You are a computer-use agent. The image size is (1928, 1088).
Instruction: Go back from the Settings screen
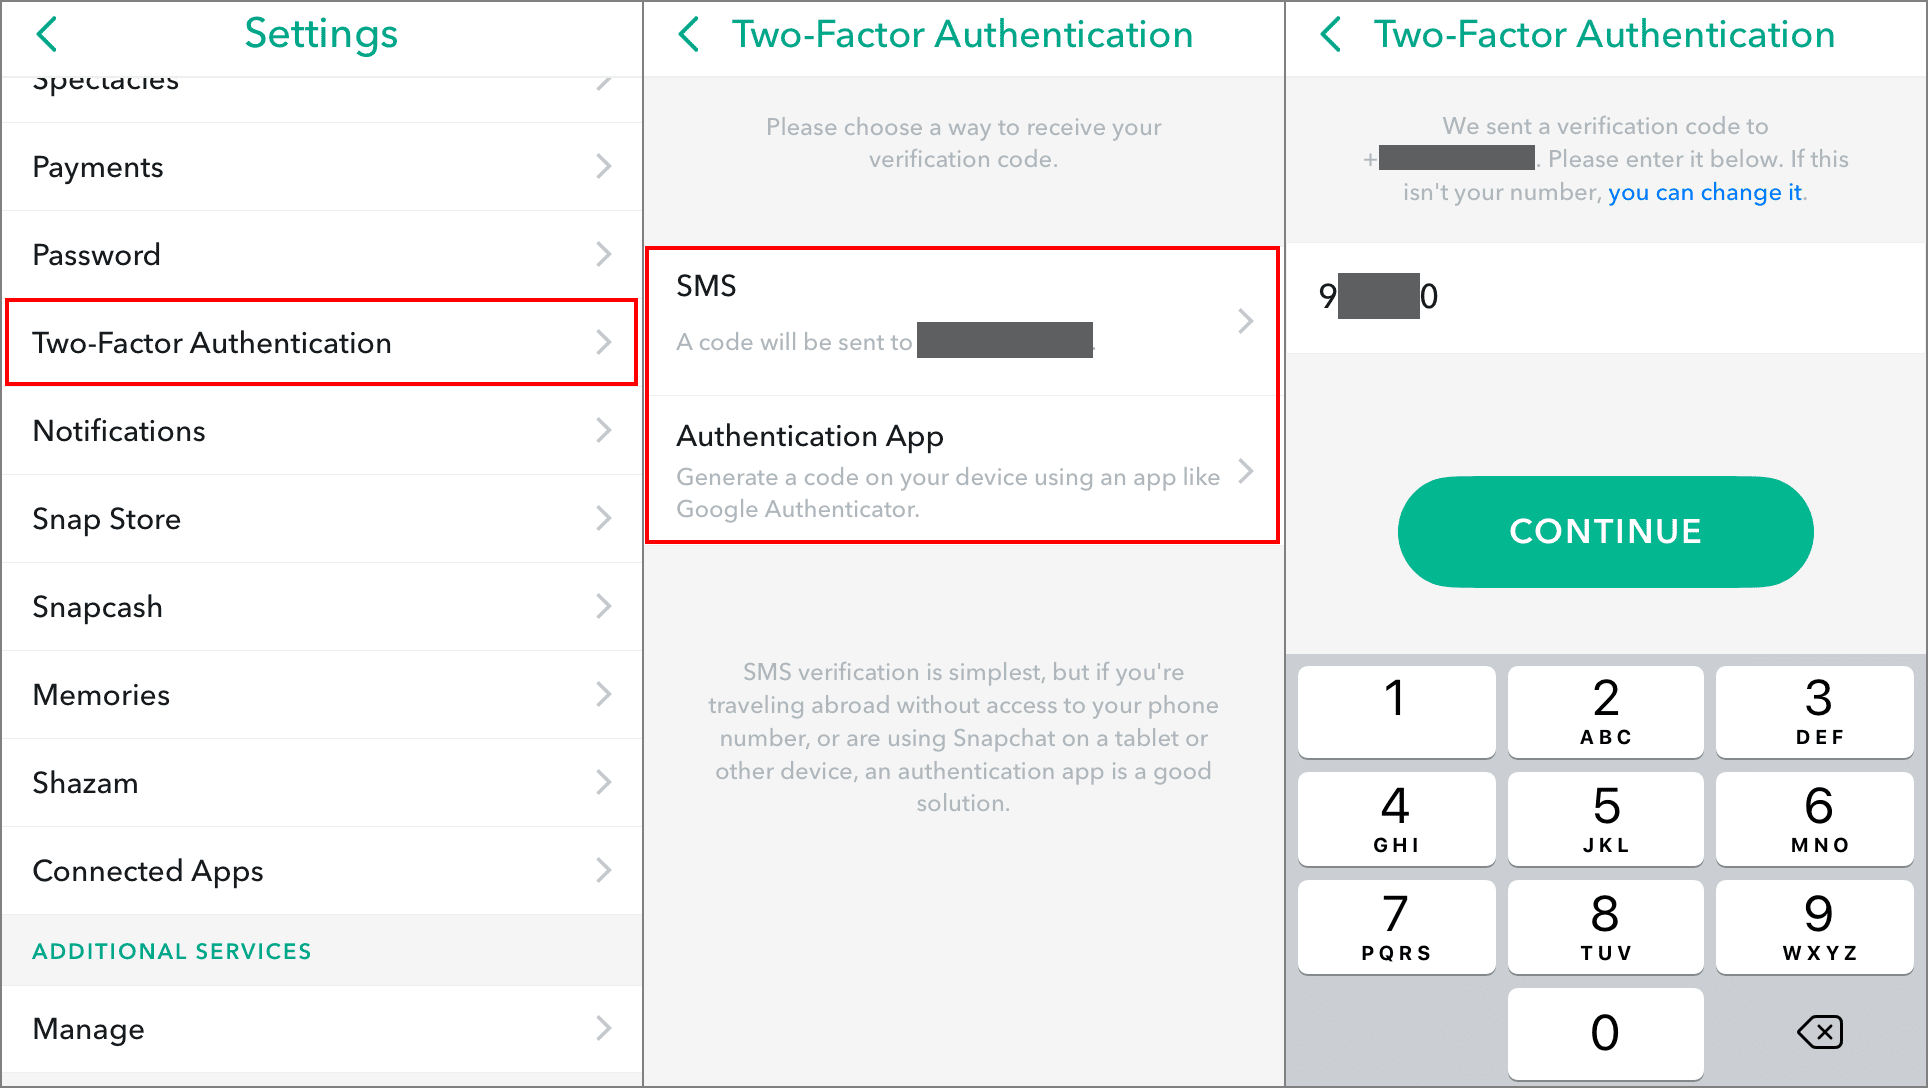click(47, 34)
